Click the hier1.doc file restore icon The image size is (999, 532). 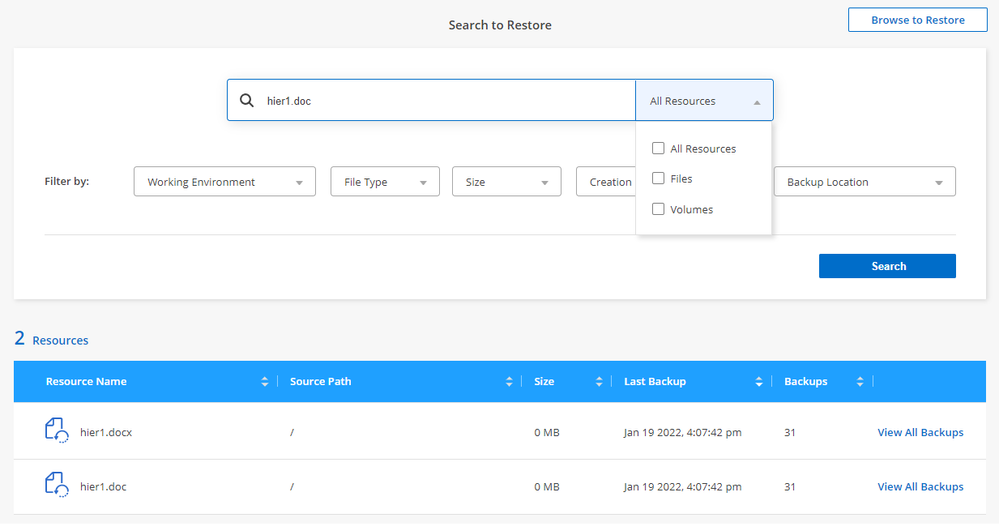(x=57, y=486)
